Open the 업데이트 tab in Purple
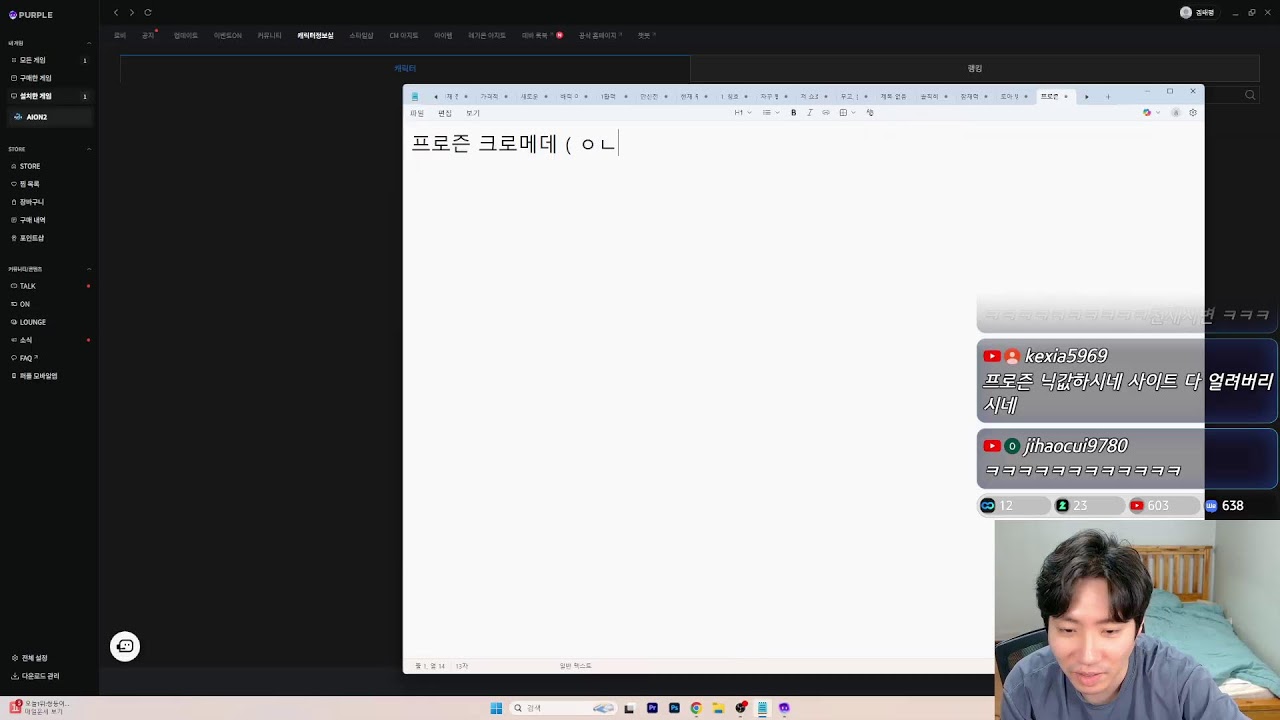Screen dimensions: 1280x720 (x=186, y=36)
